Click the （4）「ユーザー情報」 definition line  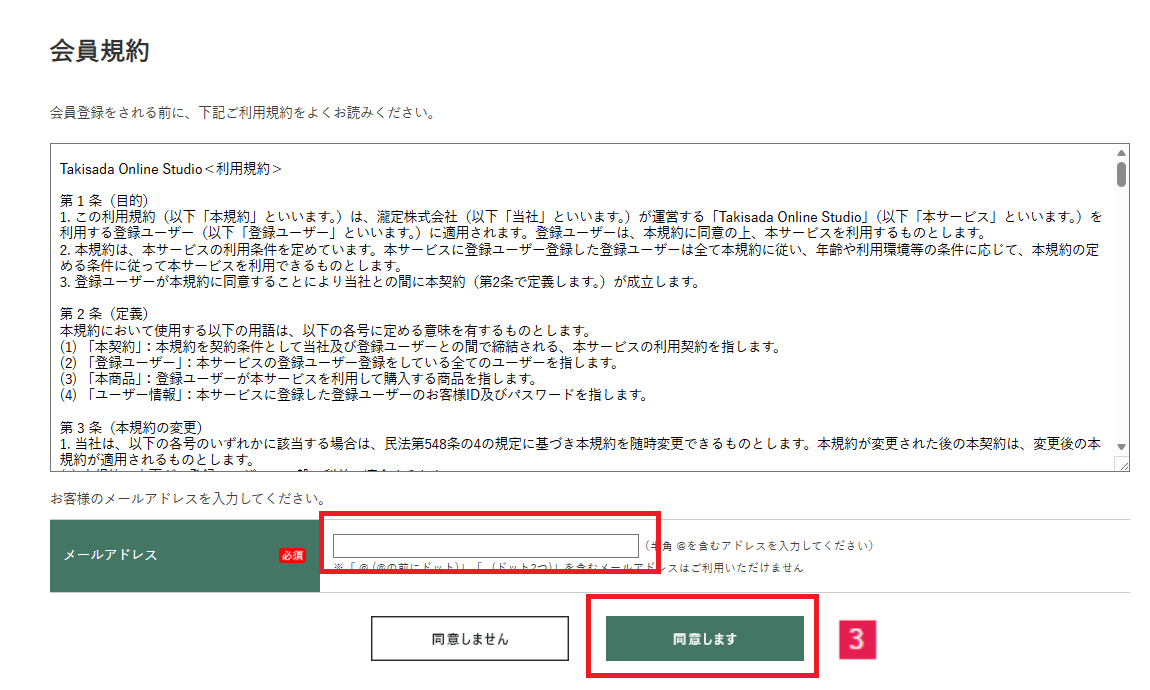354,394
